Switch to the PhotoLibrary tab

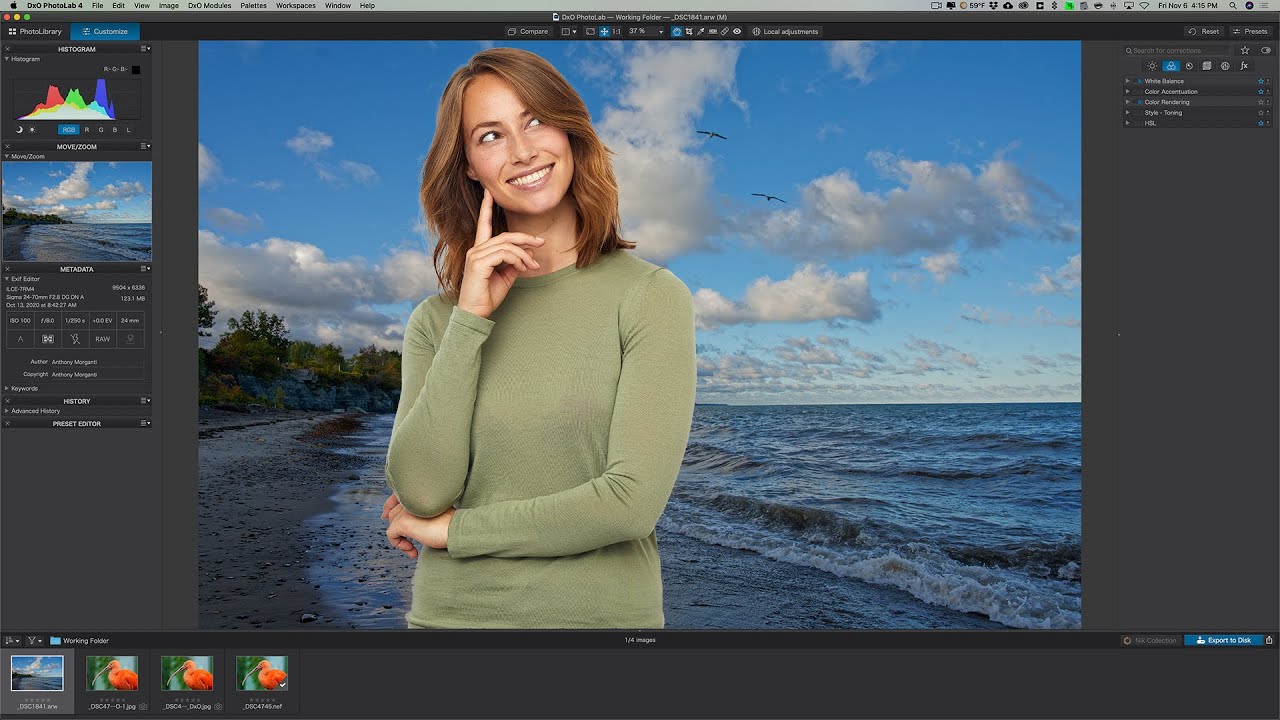point(35,31)
